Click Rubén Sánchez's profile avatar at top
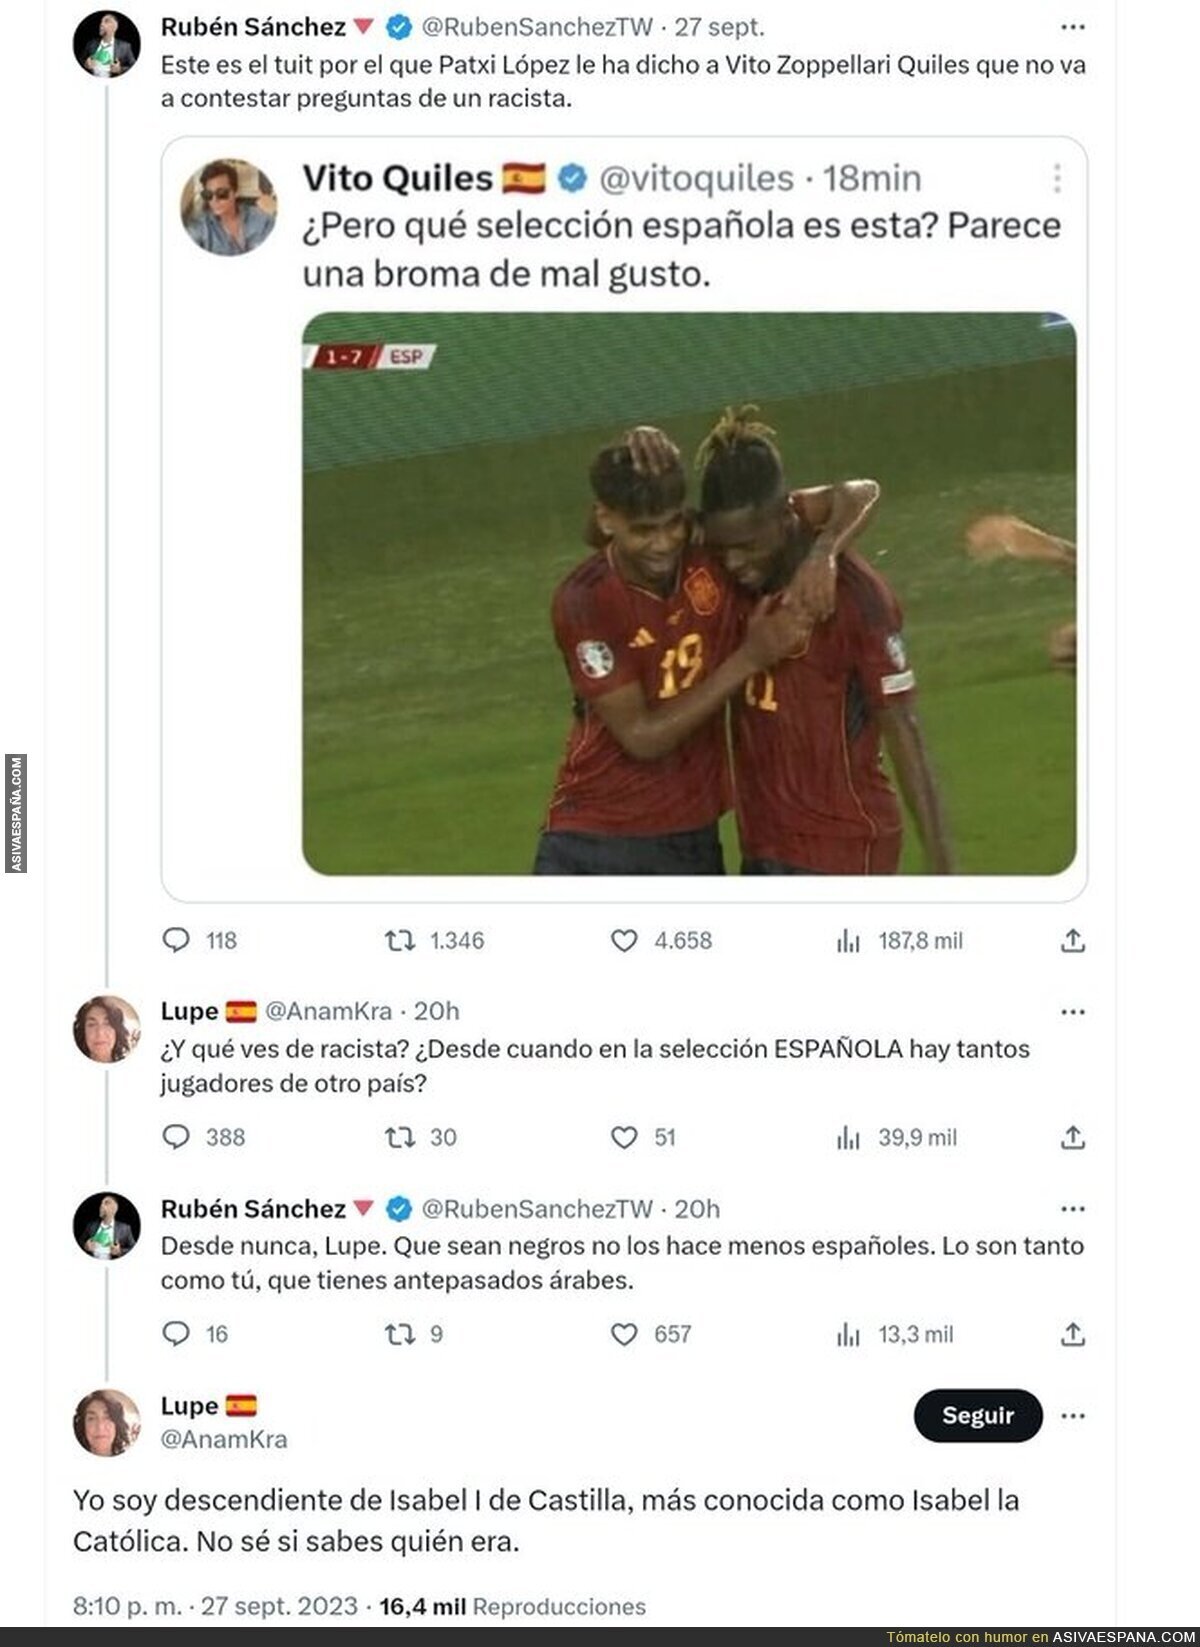Screen dimensions: 1200x1647 tap(106, 46)
